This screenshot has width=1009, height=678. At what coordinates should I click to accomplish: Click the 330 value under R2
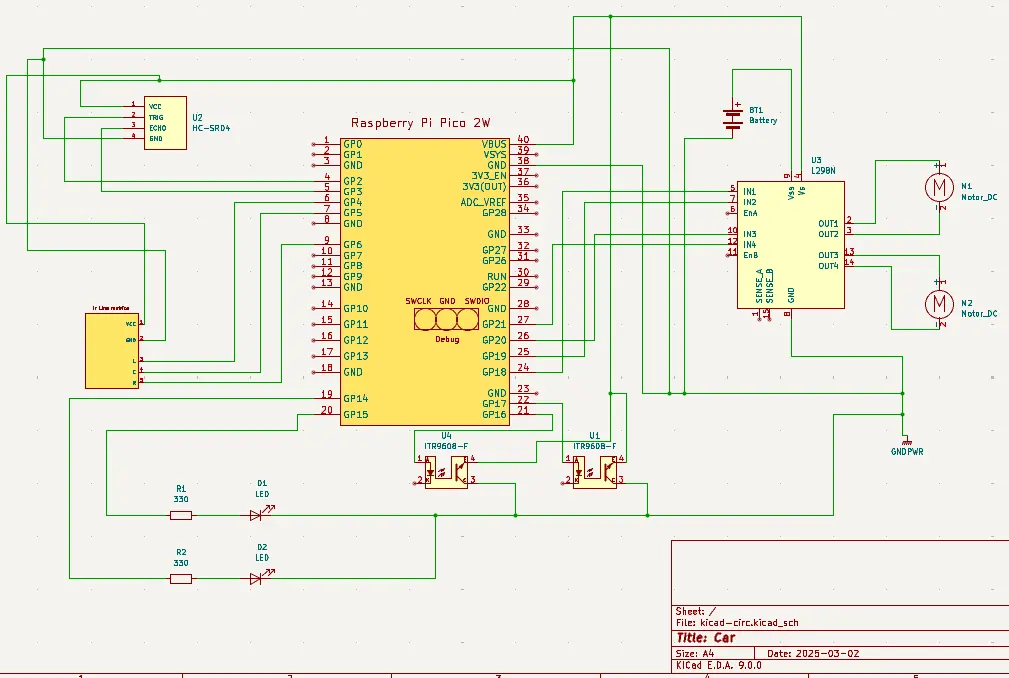[x=181, y=563]
